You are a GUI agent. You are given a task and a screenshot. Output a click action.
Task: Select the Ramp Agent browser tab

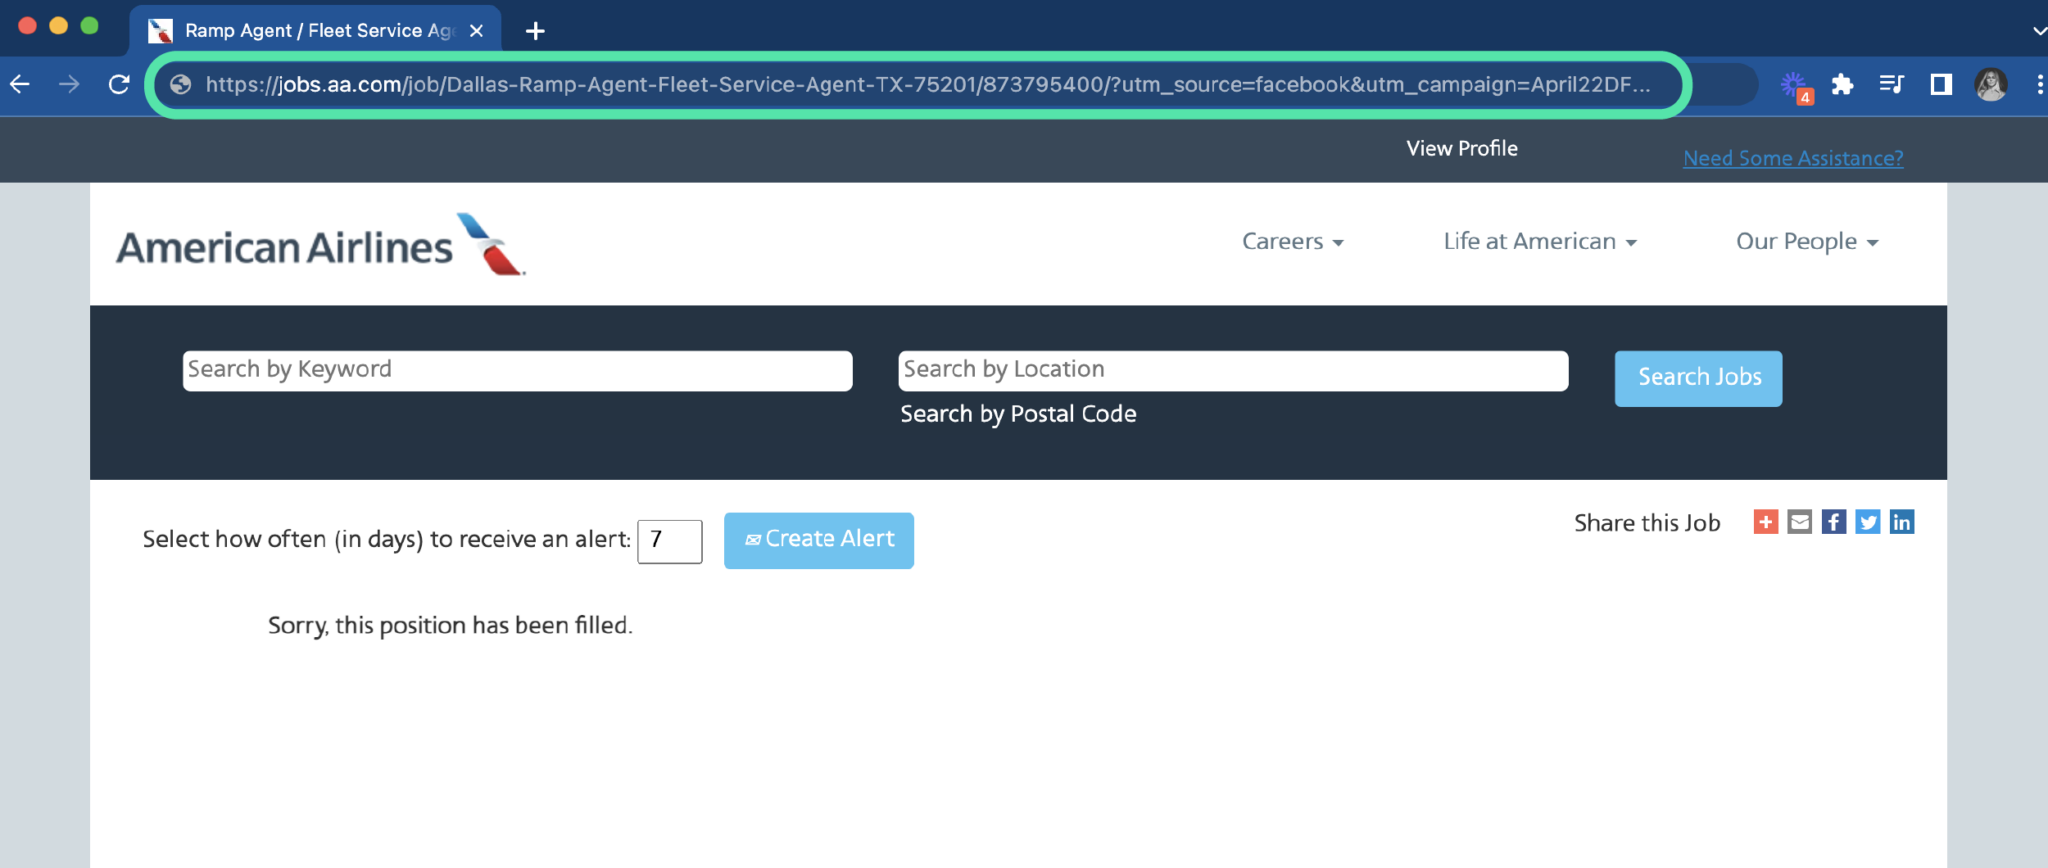310,30
